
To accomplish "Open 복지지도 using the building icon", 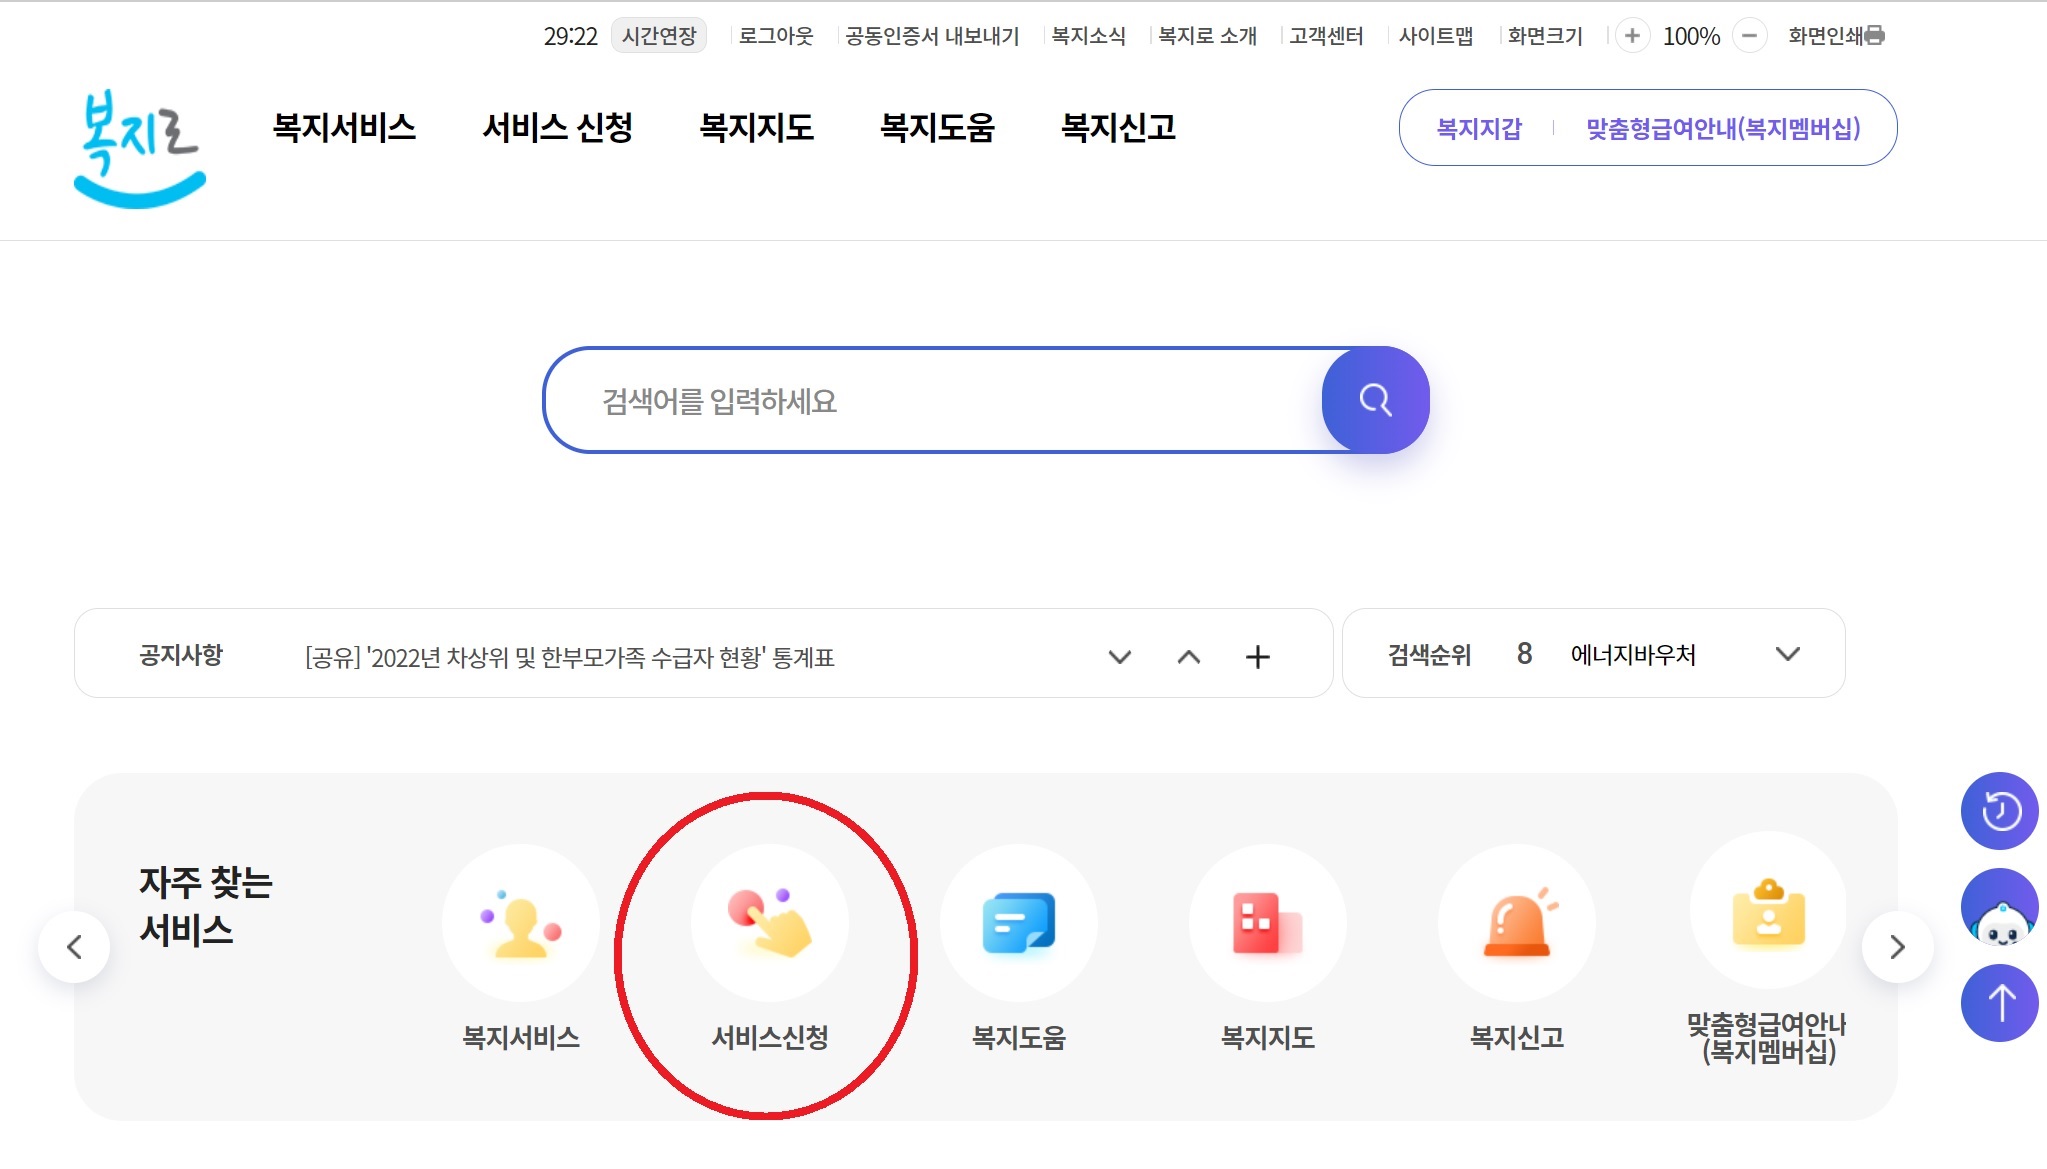I will click(1267, 922).
